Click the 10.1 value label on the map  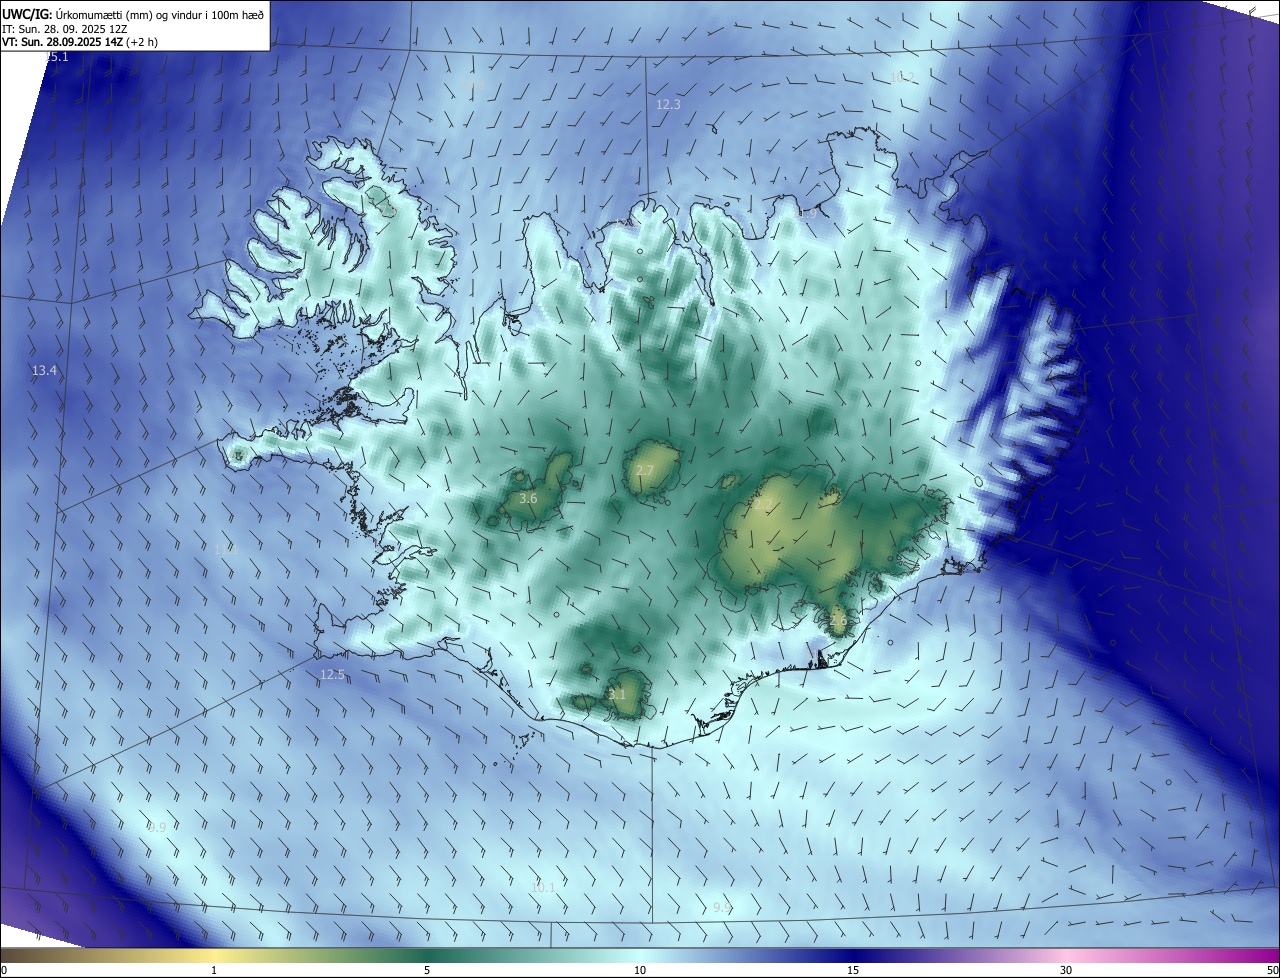[543, 888]
